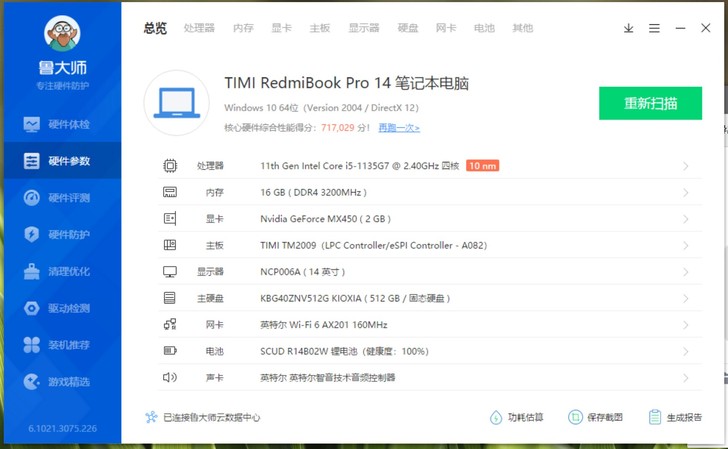Switch to the 内存 tab

coord(243,28)
